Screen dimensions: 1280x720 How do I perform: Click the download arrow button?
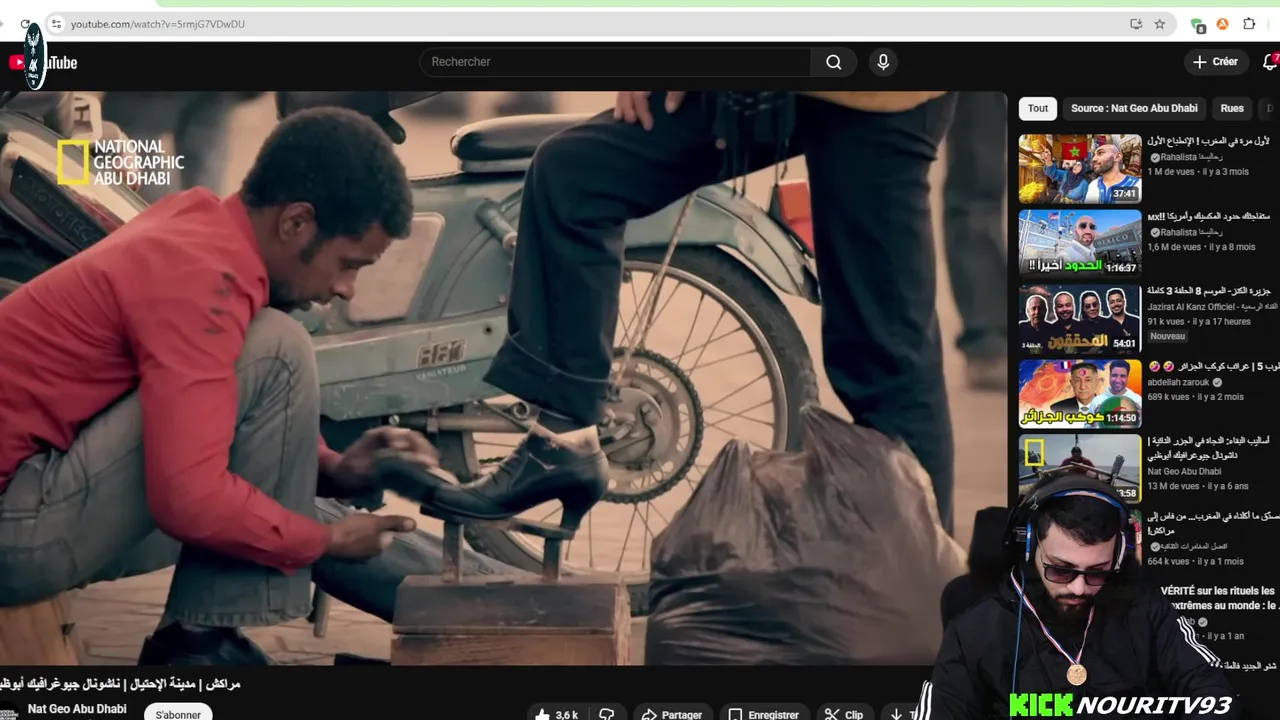coord(896,714)
